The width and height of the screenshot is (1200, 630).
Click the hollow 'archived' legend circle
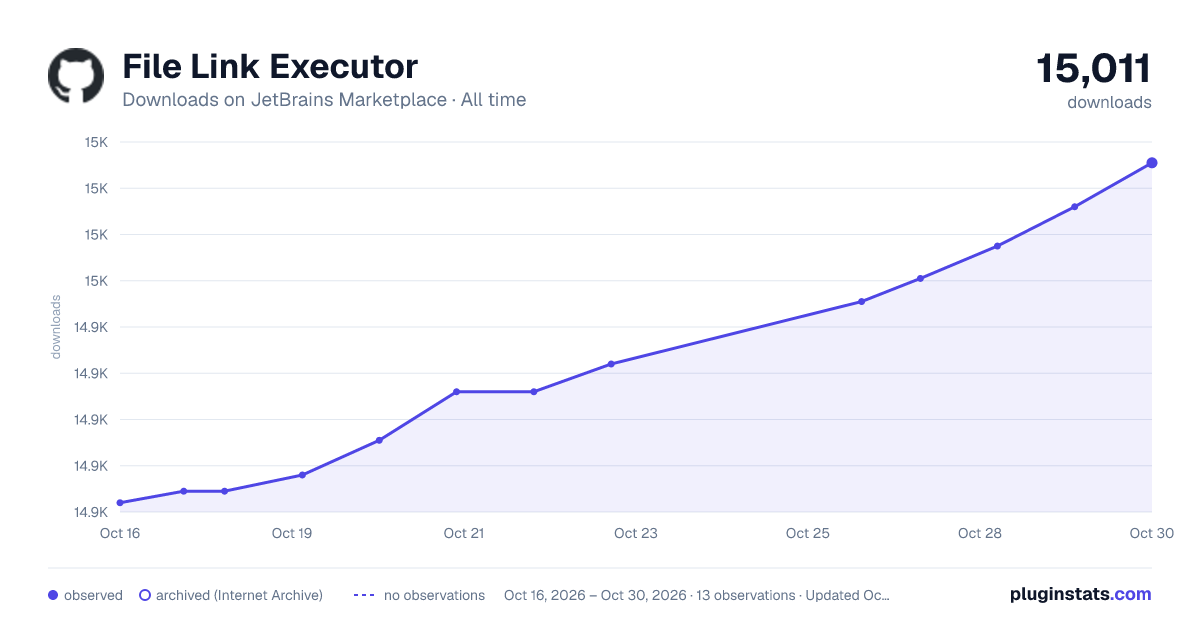click(x=145, y=595)
